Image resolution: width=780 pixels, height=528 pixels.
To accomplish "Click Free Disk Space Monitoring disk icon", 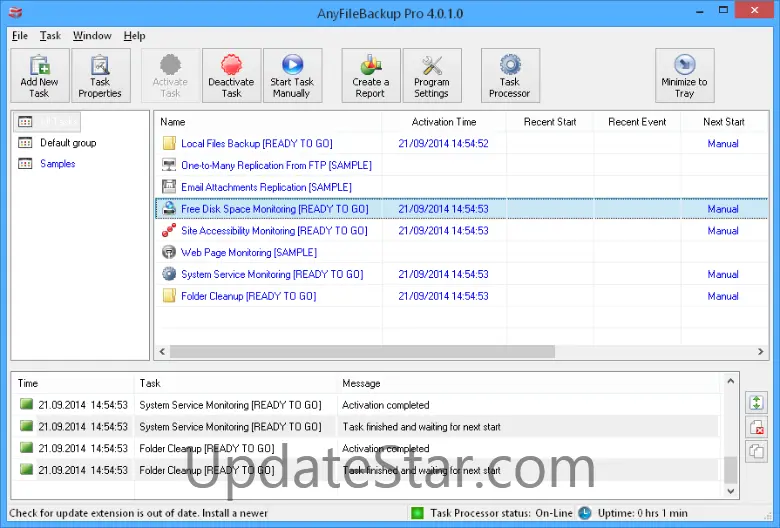I will tap(169, 209).
